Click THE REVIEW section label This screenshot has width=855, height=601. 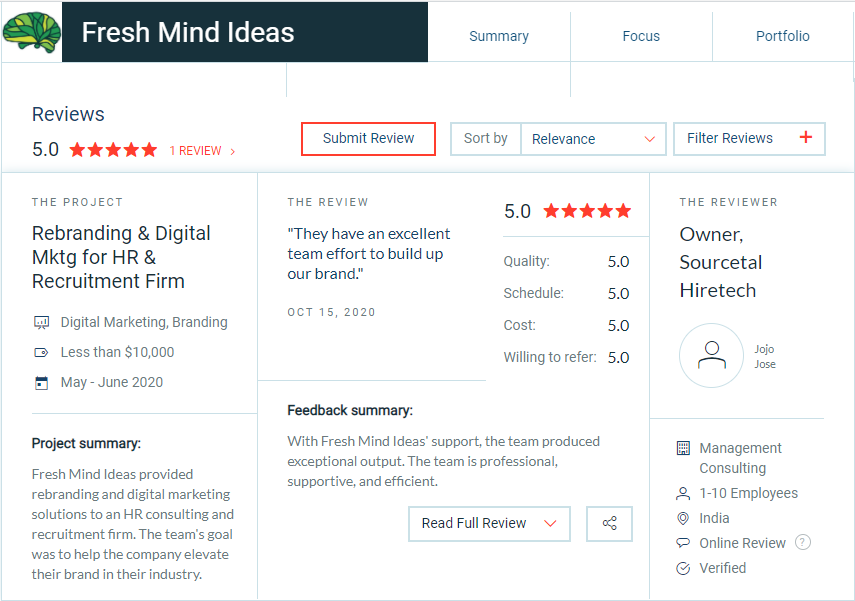pos(328,202)
